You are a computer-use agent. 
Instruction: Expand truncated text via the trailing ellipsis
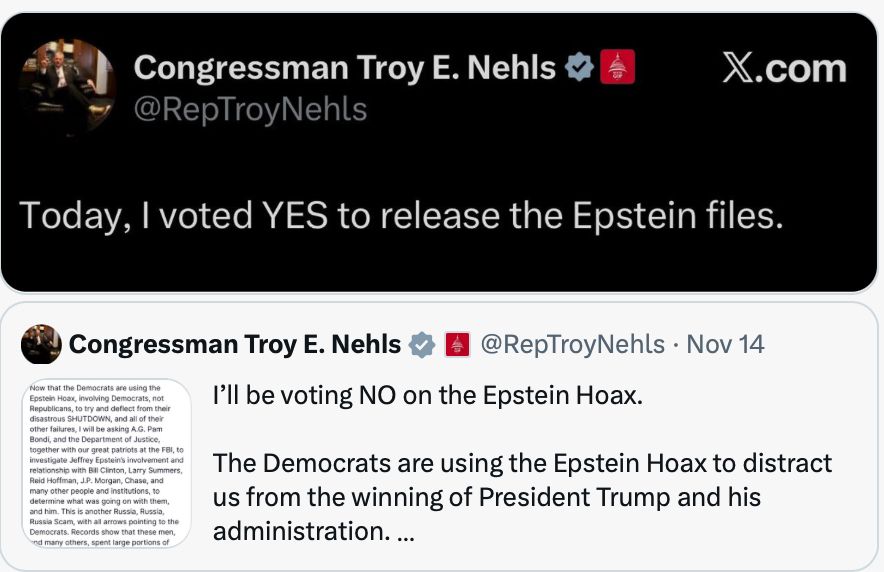pos(405,532)
